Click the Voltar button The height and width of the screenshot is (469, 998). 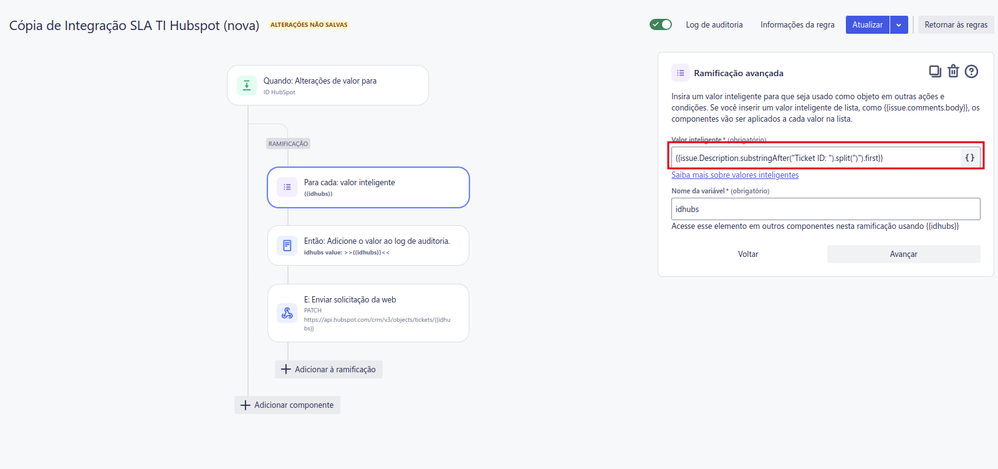748,254
